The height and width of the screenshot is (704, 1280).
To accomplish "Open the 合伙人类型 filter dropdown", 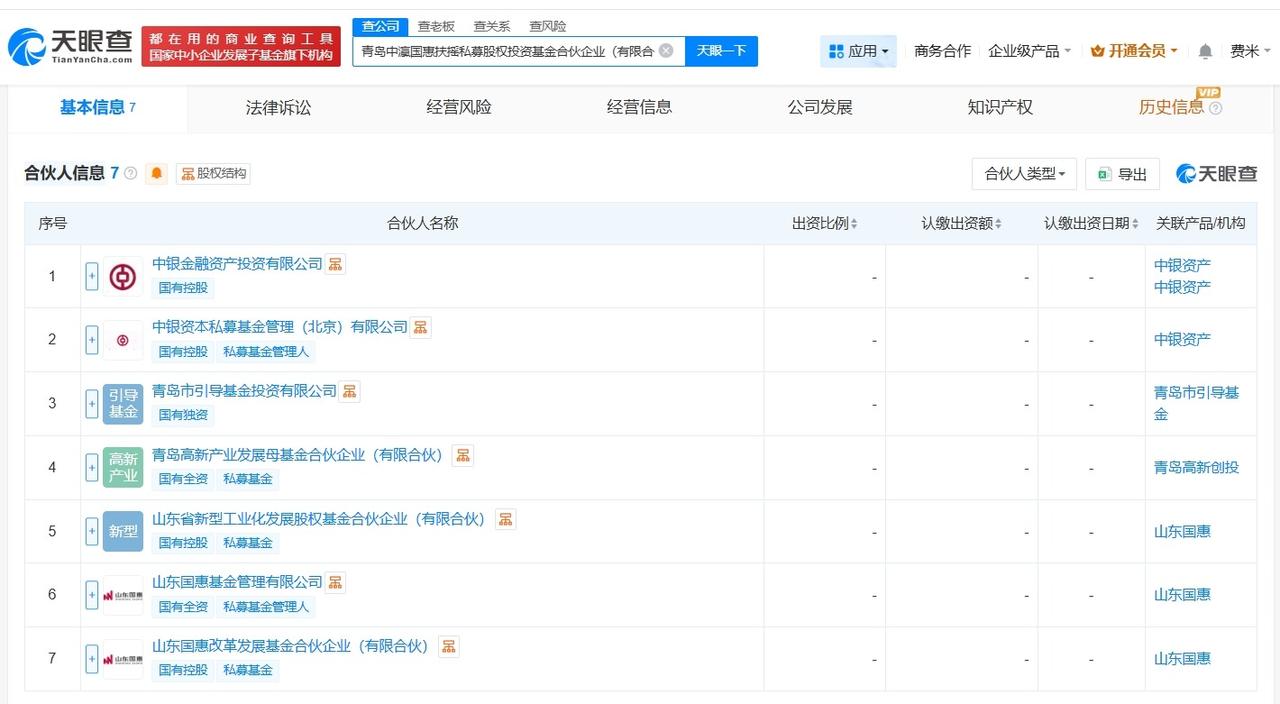I will (x=1024, y=174).
